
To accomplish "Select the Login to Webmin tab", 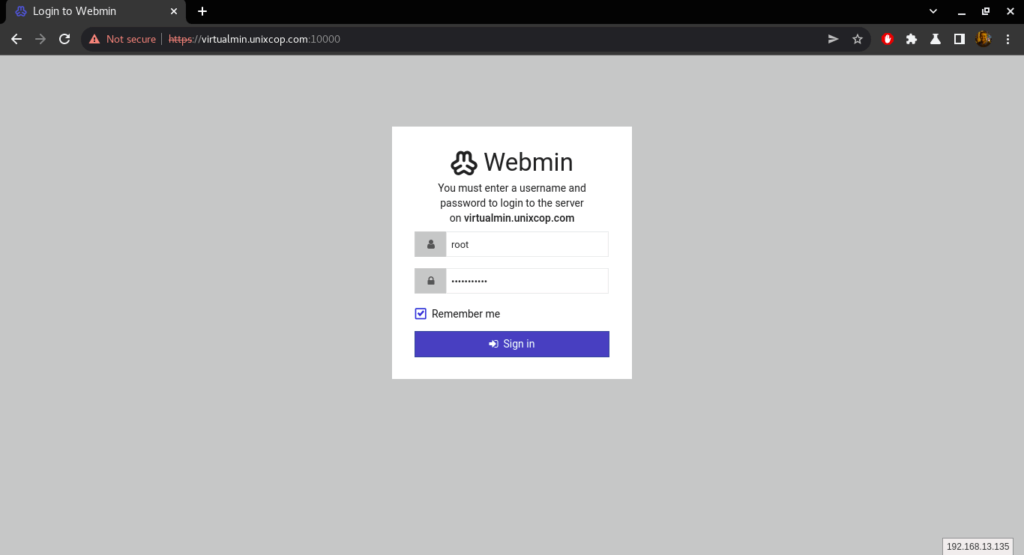I will pyautogui.click(x=95, y=11).
